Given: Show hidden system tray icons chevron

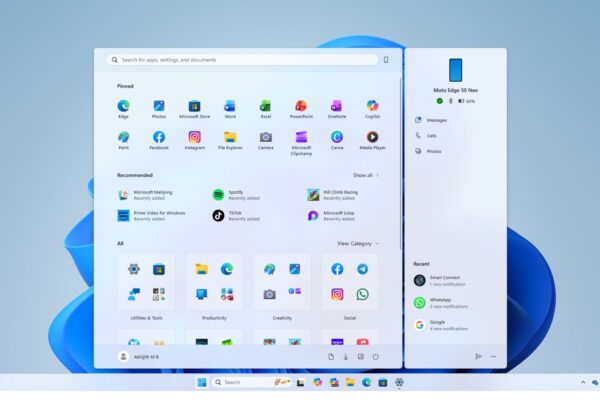Looking at the screenshot, I should tap(583, 382).
